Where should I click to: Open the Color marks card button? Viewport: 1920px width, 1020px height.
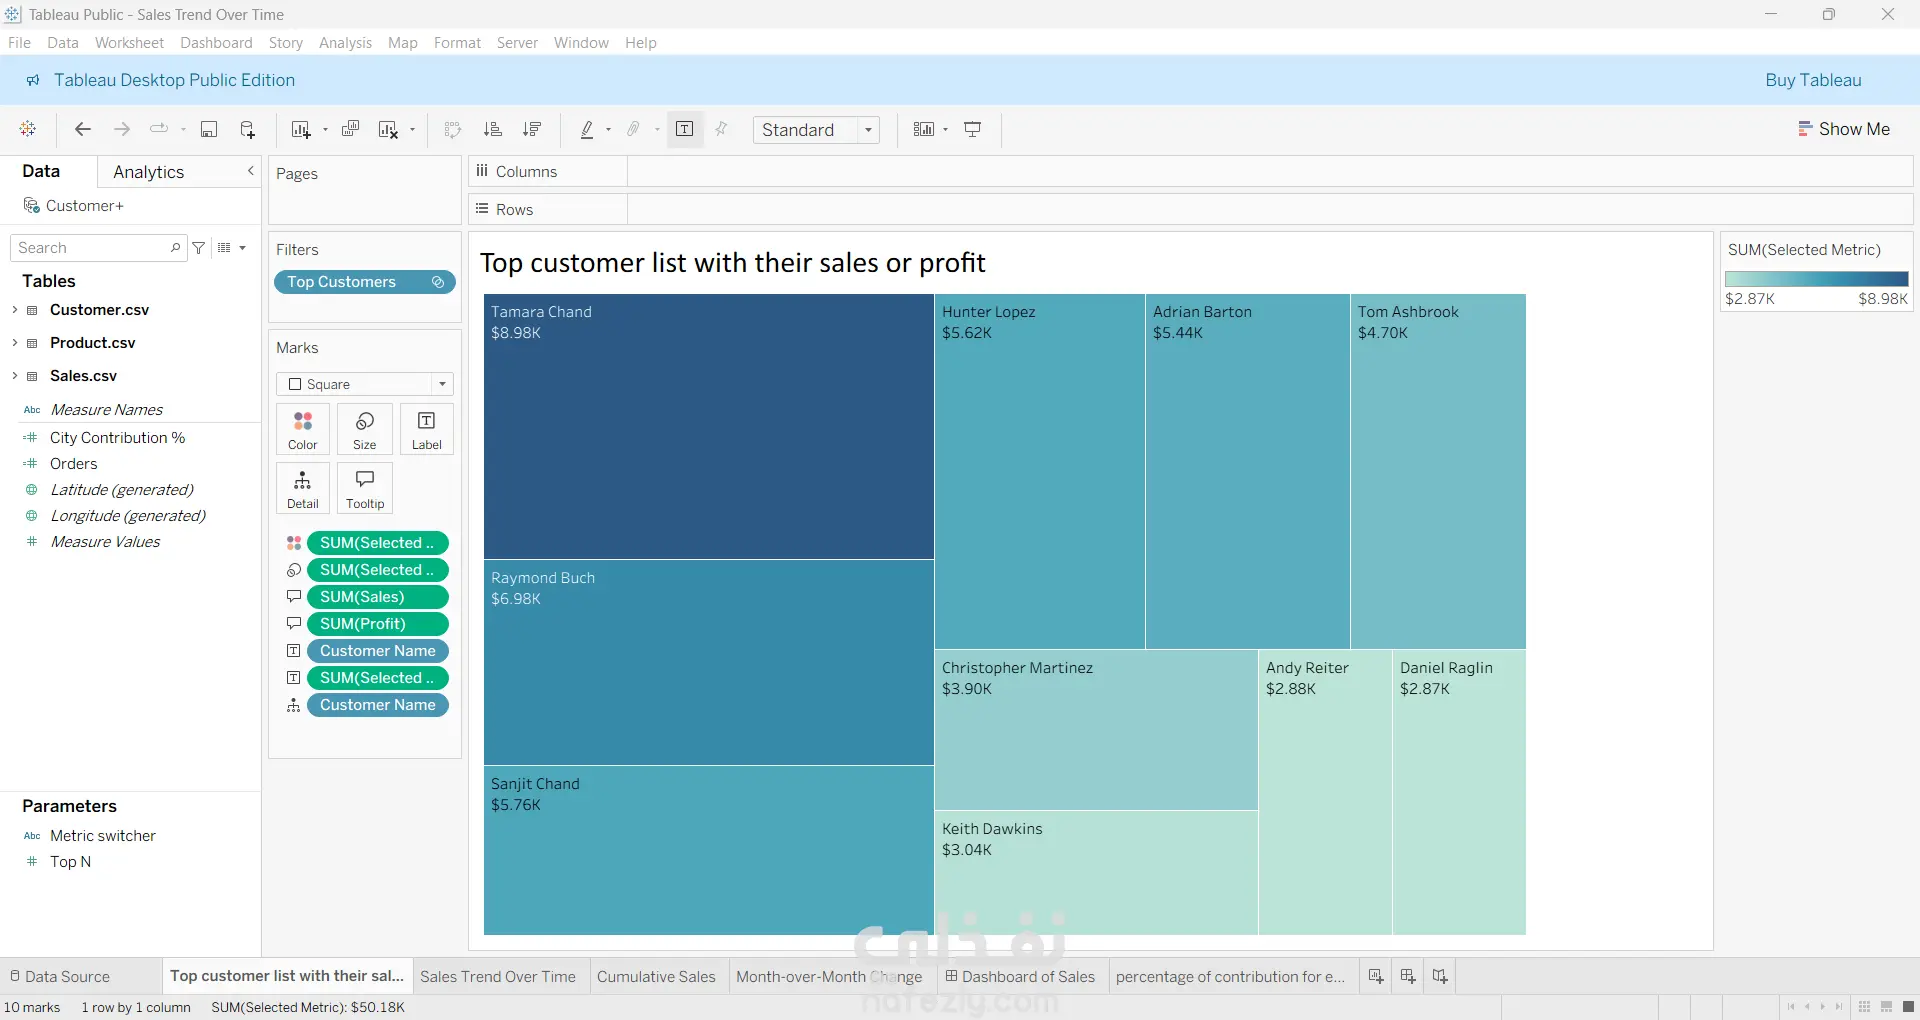coord(303,430)
